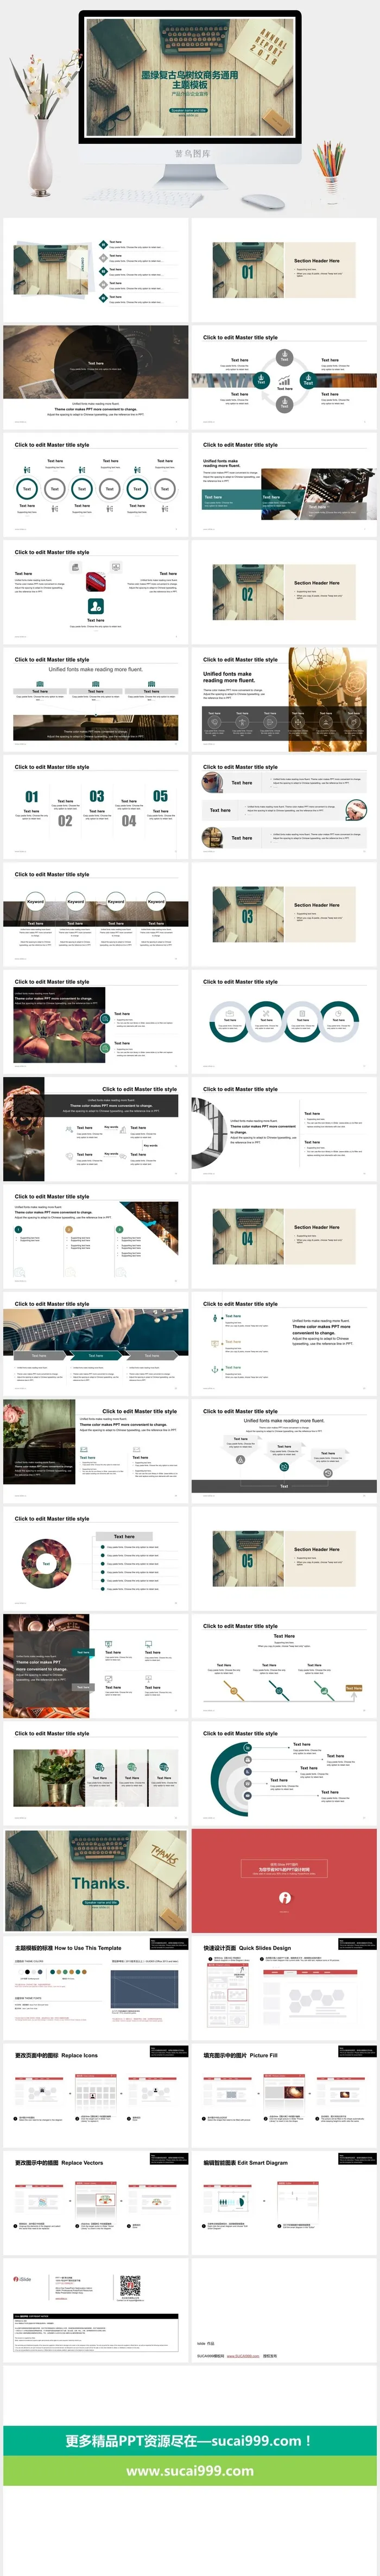
Task: Open the cover slide shown on the monitor
Action: 190,76
